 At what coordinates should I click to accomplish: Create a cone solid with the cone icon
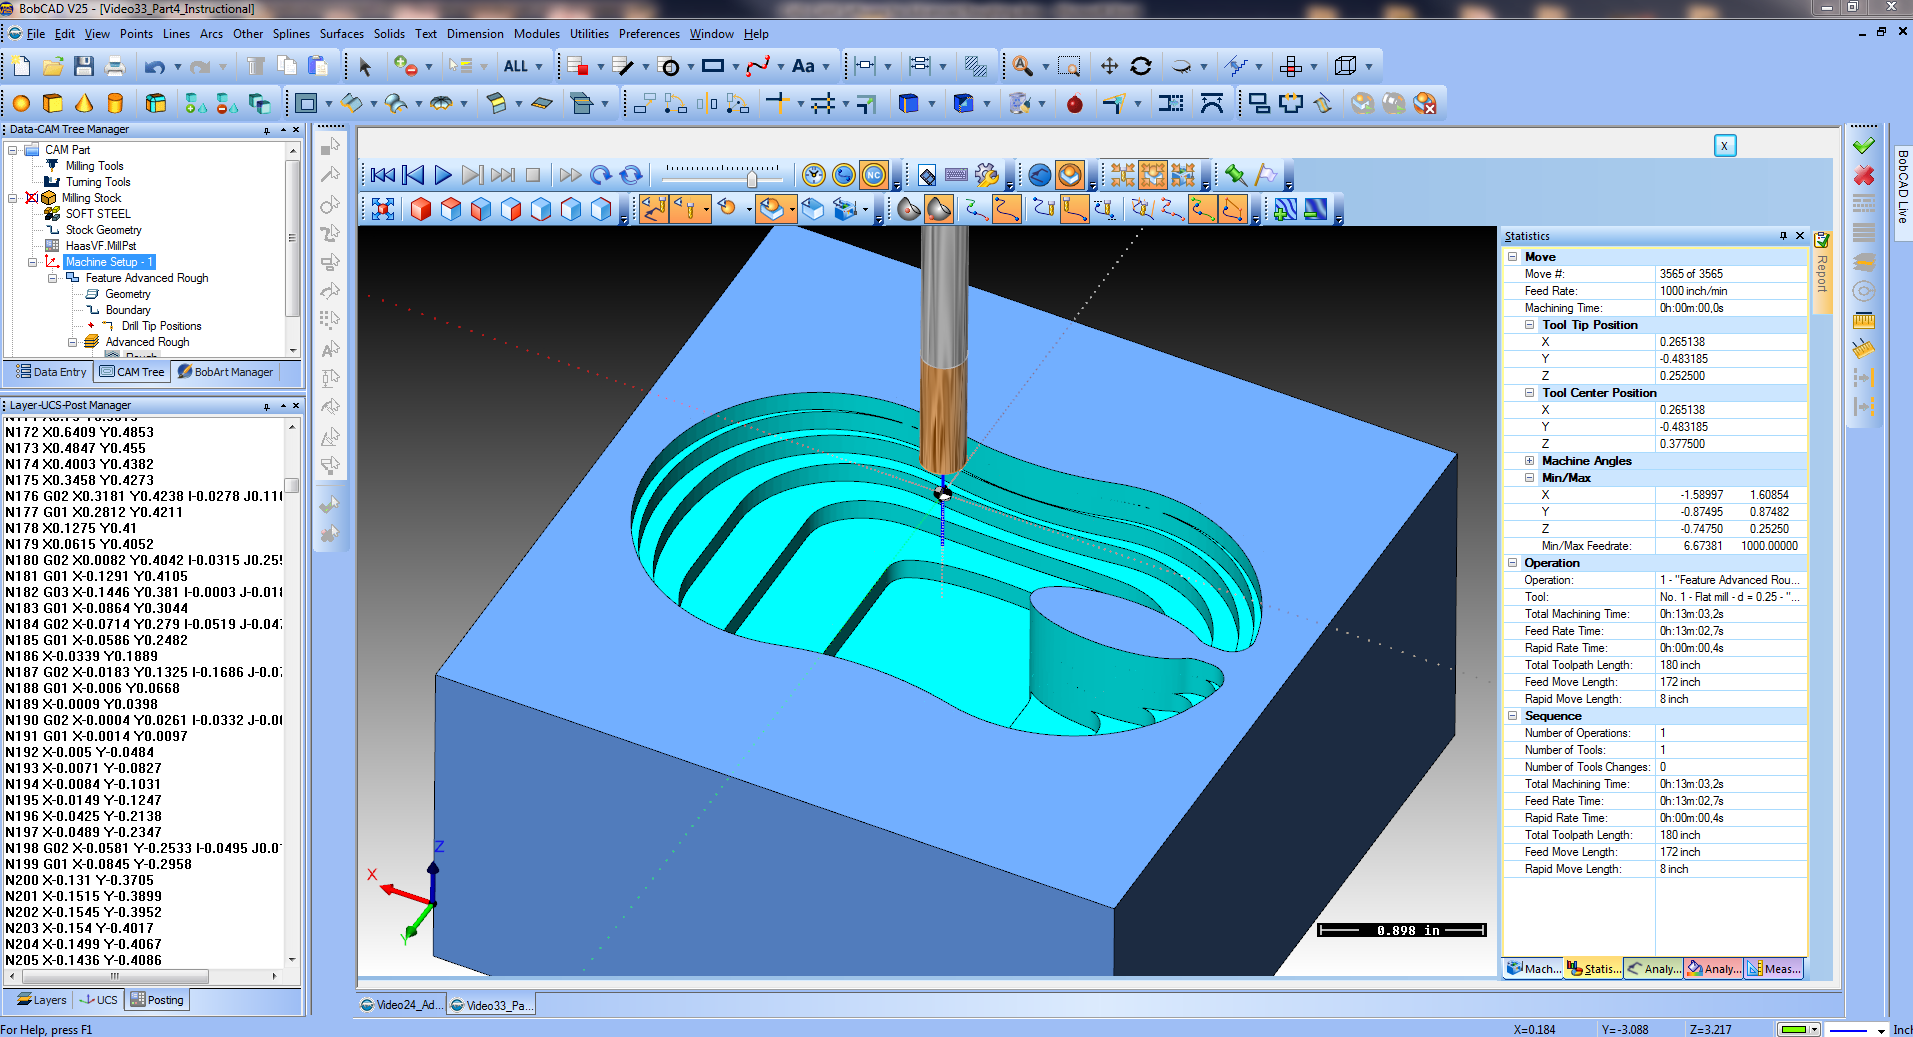[84, 103]
